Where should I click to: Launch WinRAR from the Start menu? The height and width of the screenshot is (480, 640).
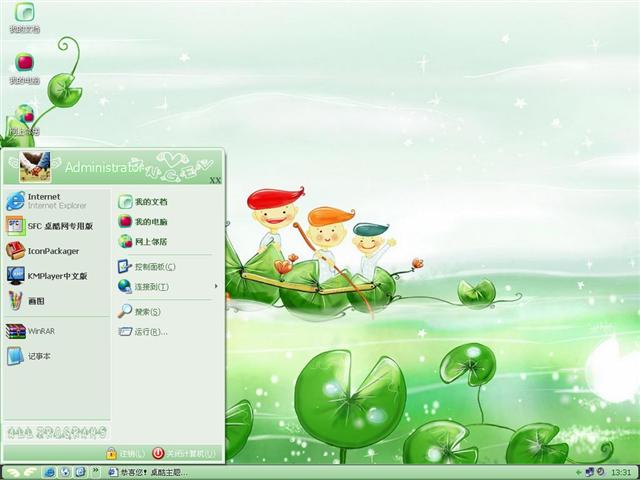pyautogui.click(x=56, y=331)
